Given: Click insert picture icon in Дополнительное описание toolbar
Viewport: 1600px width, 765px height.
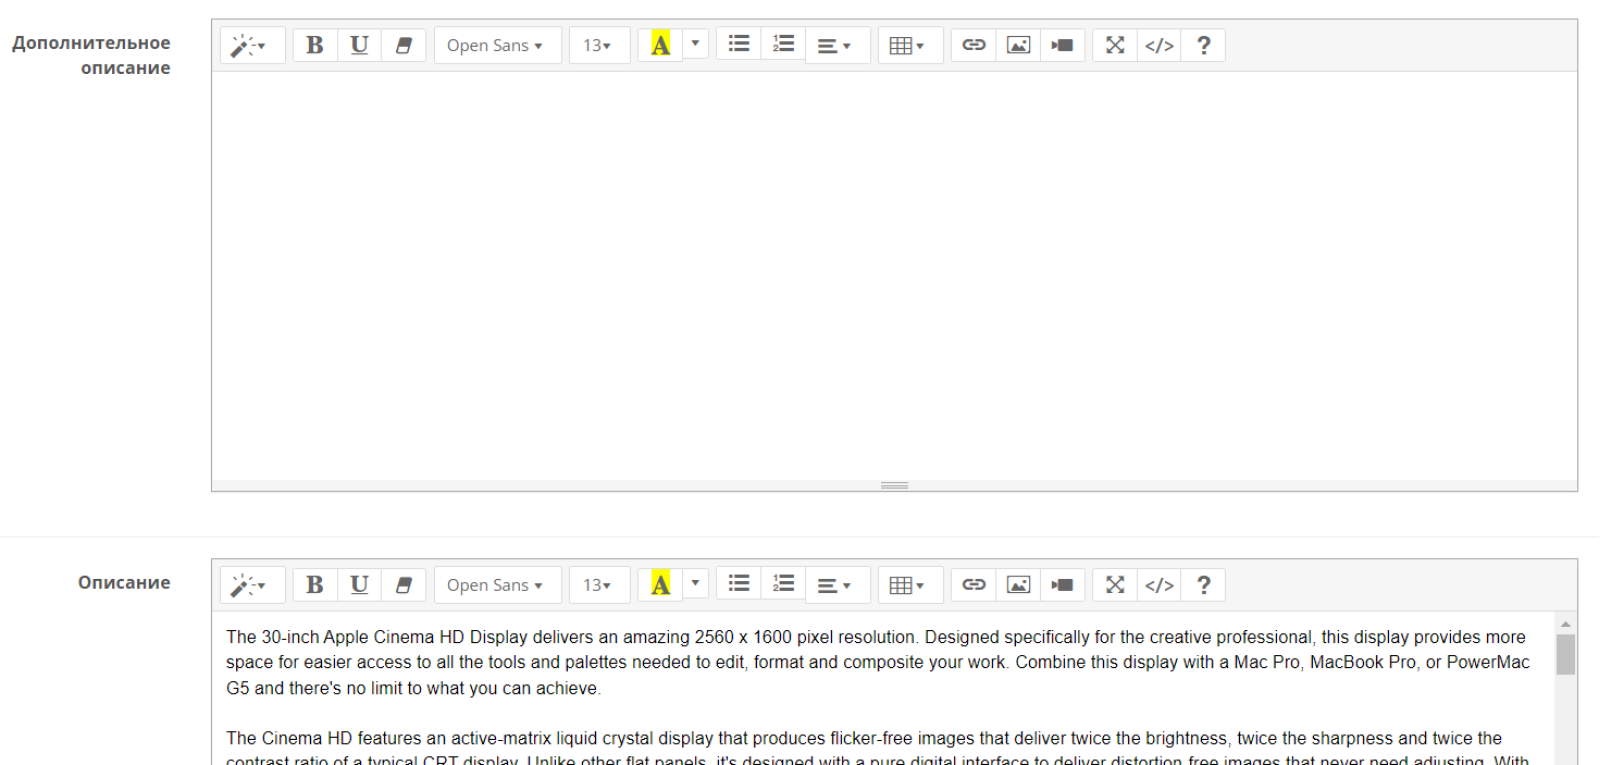Looking at the screenshot, I should [x=1018, y=45].
